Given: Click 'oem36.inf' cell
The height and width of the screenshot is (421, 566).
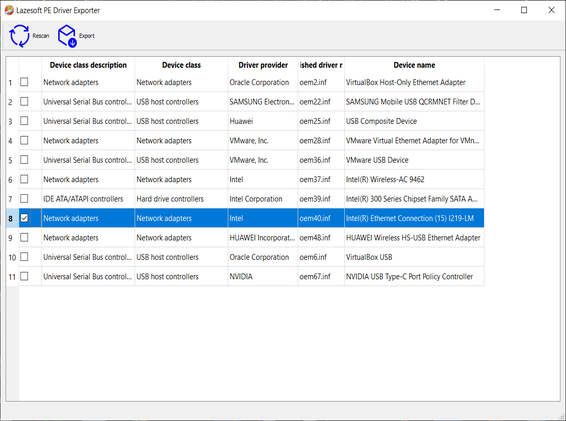Looking at the screenshot, I should 321,160.
